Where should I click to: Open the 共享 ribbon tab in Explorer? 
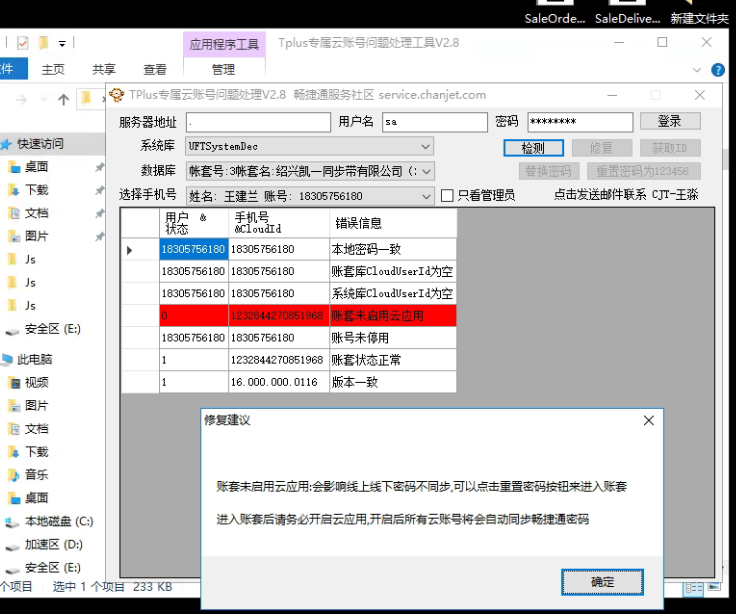[x=104, y=69]
